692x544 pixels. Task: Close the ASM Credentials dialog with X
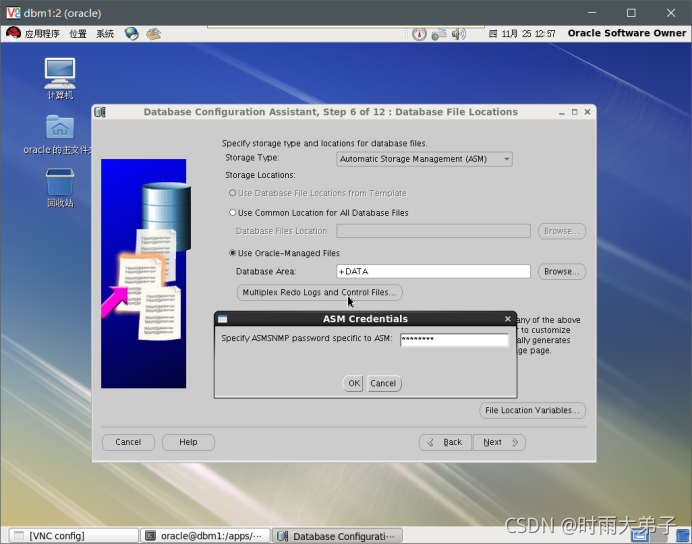pos(508,319)
